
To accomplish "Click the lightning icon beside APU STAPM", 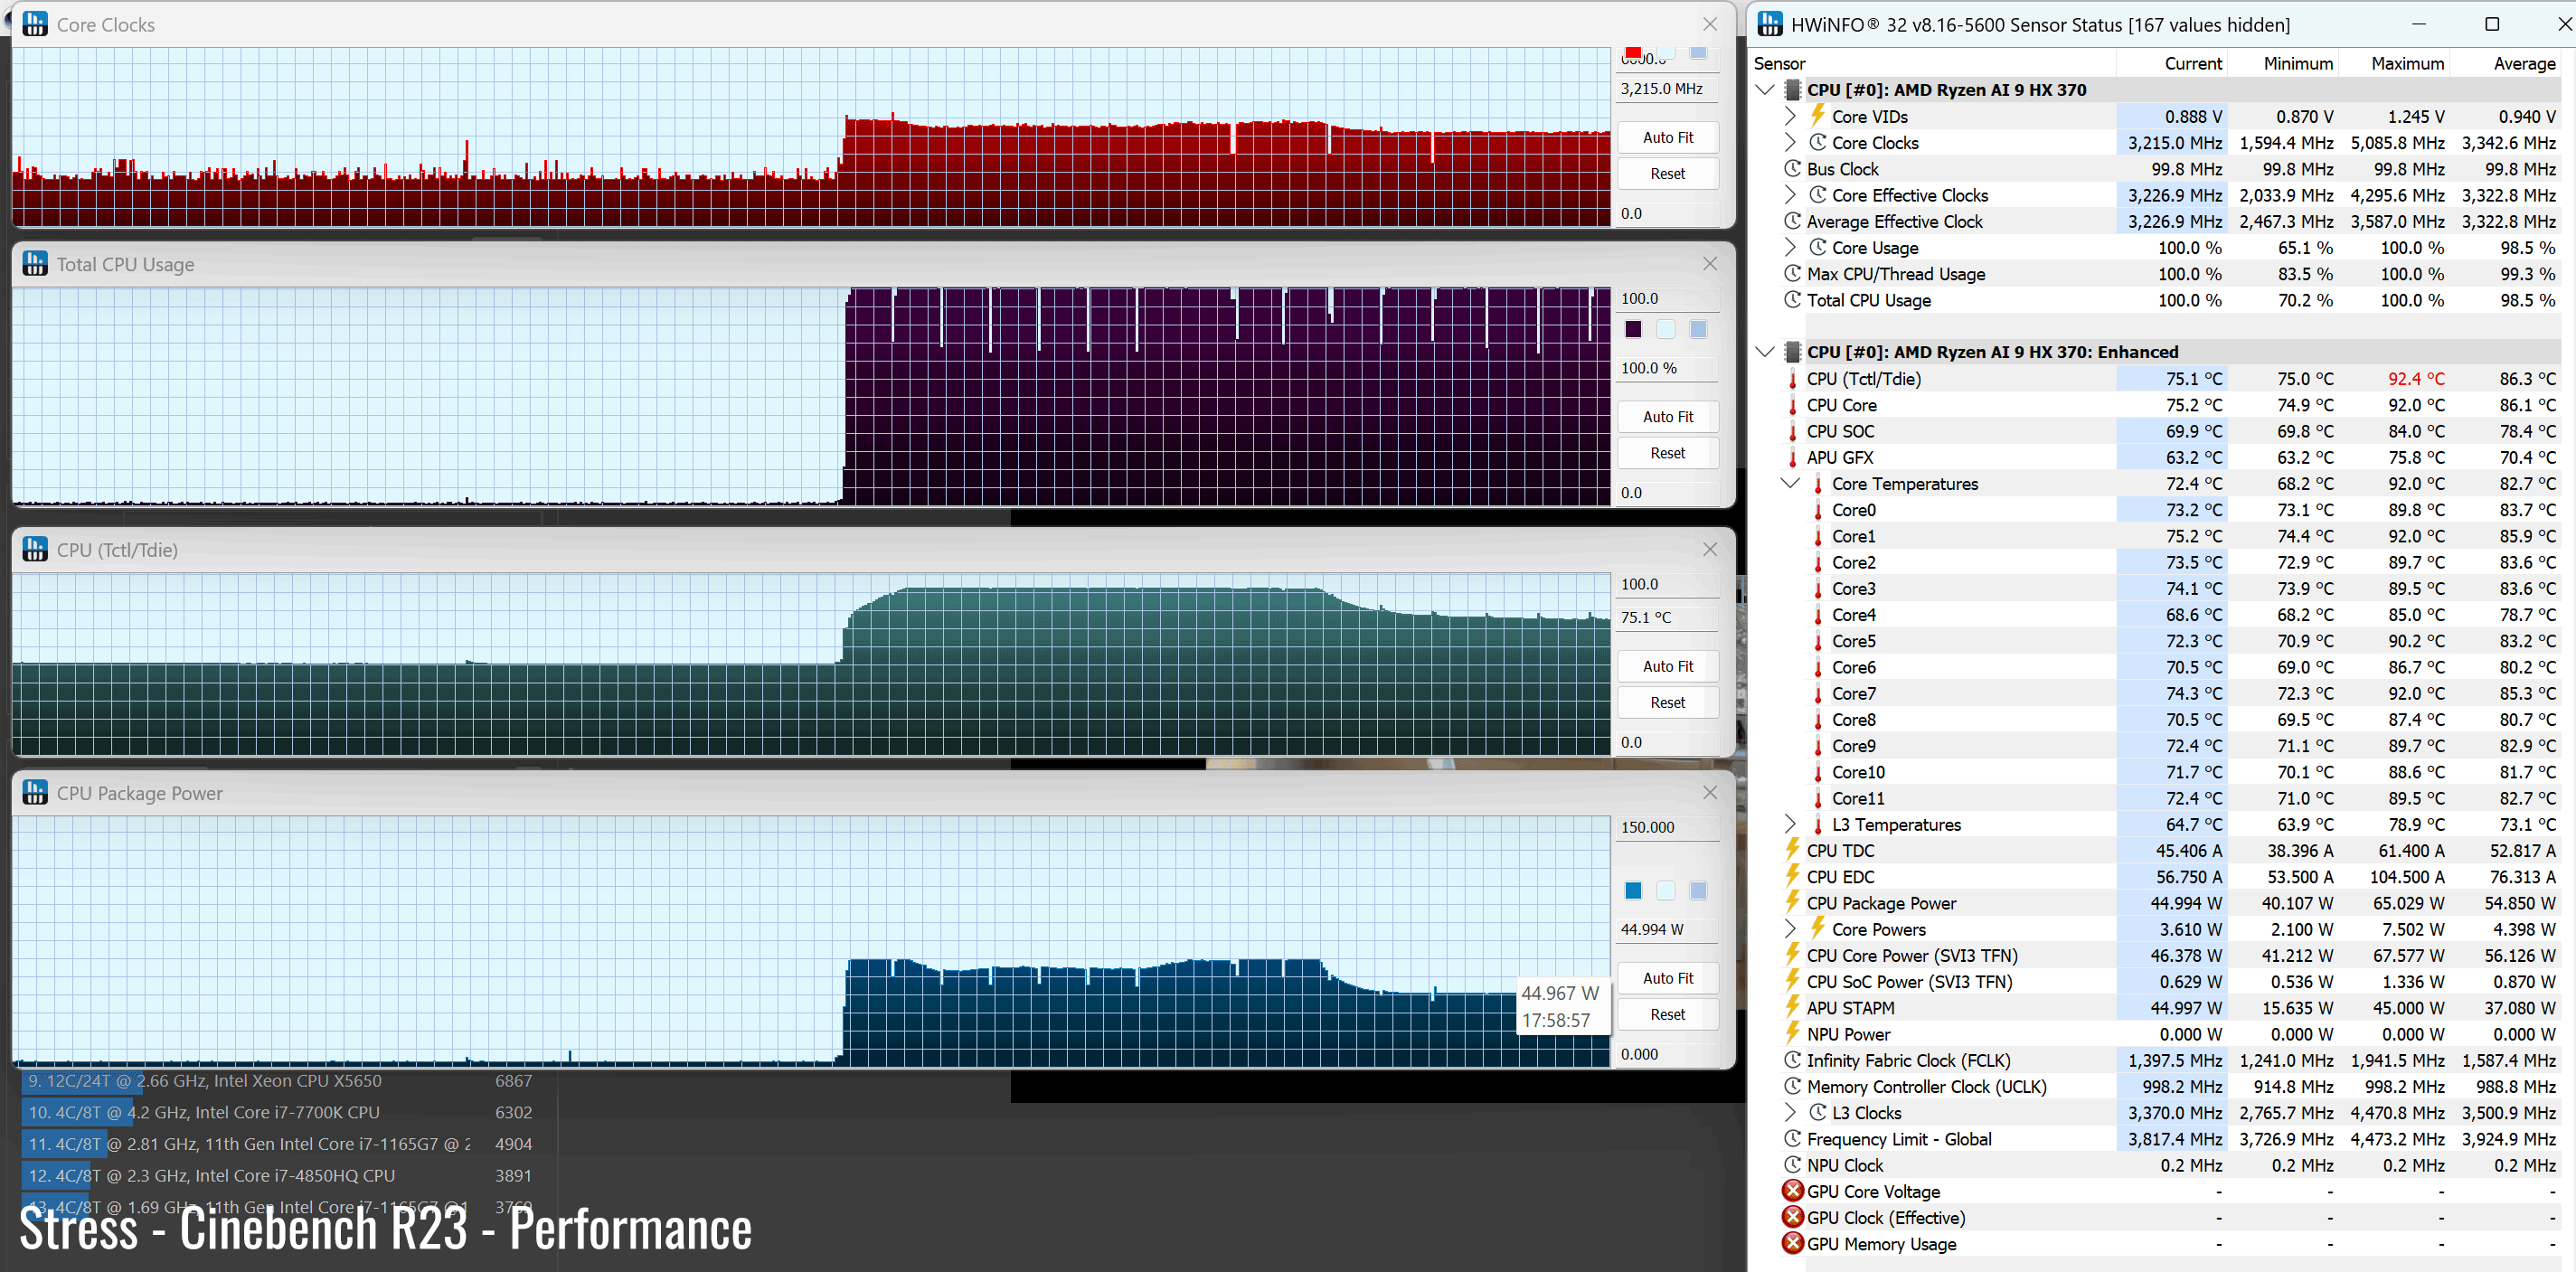I will 1793,1007.
